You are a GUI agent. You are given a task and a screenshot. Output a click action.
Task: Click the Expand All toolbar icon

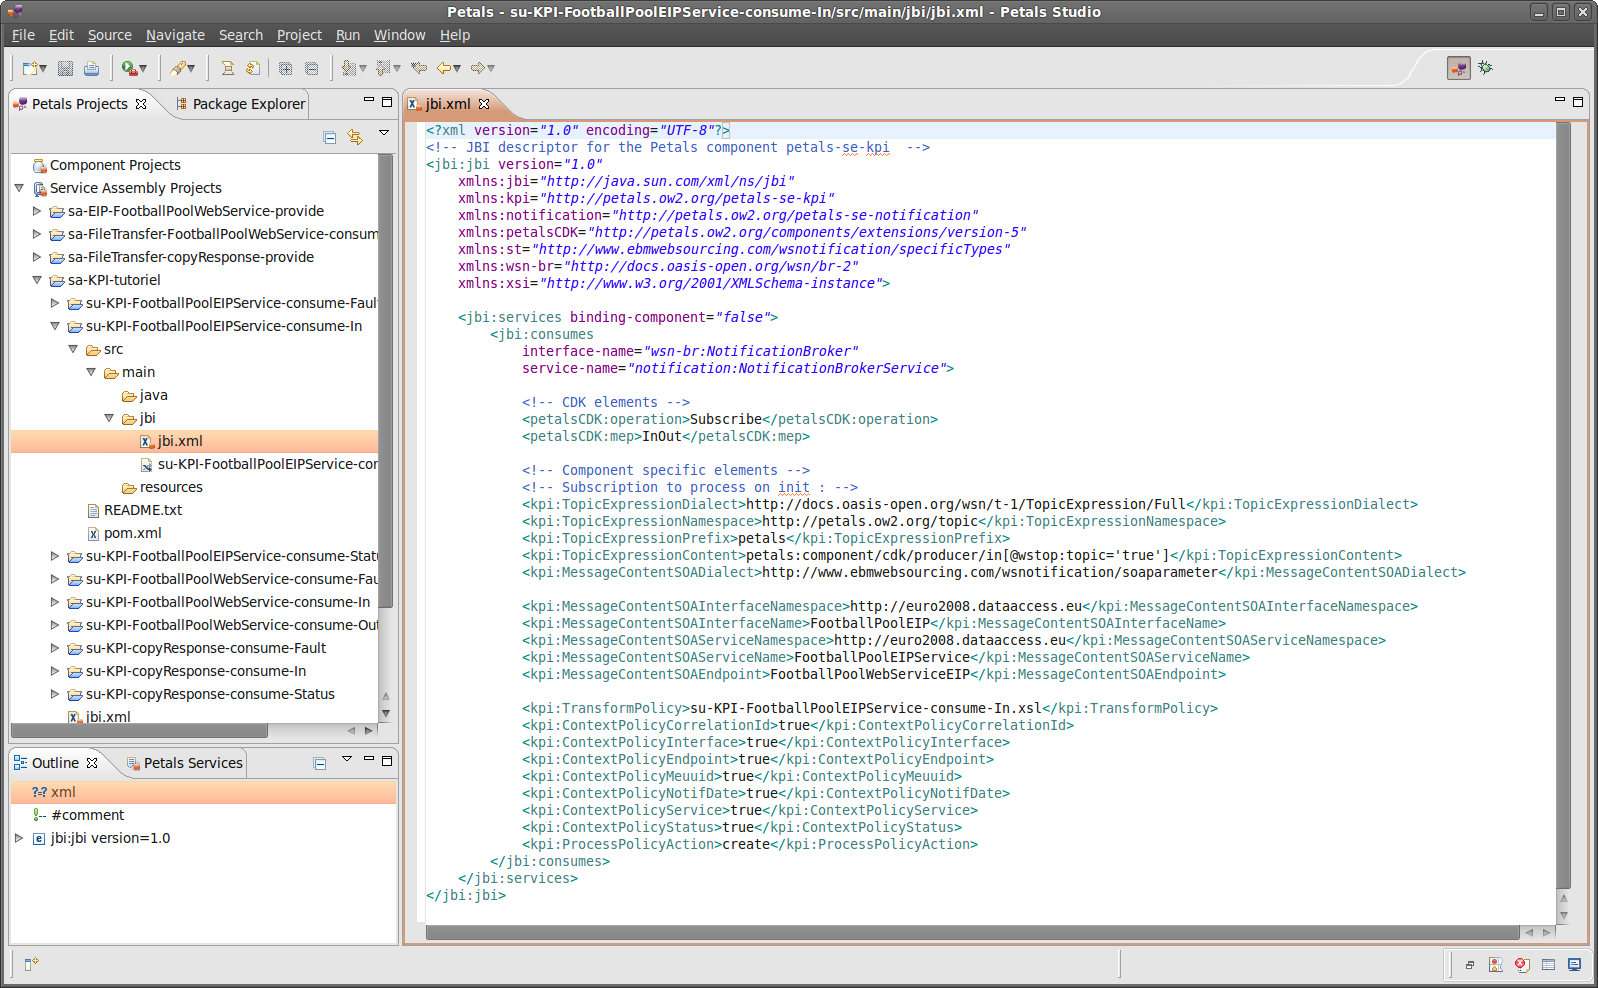tap(285, 68)
